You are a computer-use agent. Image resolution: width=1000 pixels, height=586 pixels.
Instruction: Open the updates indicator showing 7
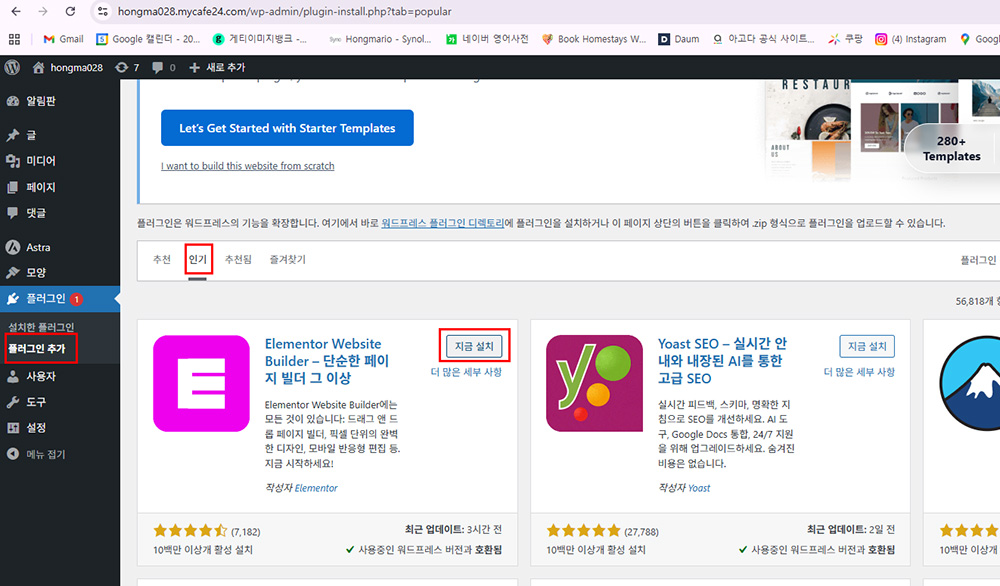pos(127,67)
